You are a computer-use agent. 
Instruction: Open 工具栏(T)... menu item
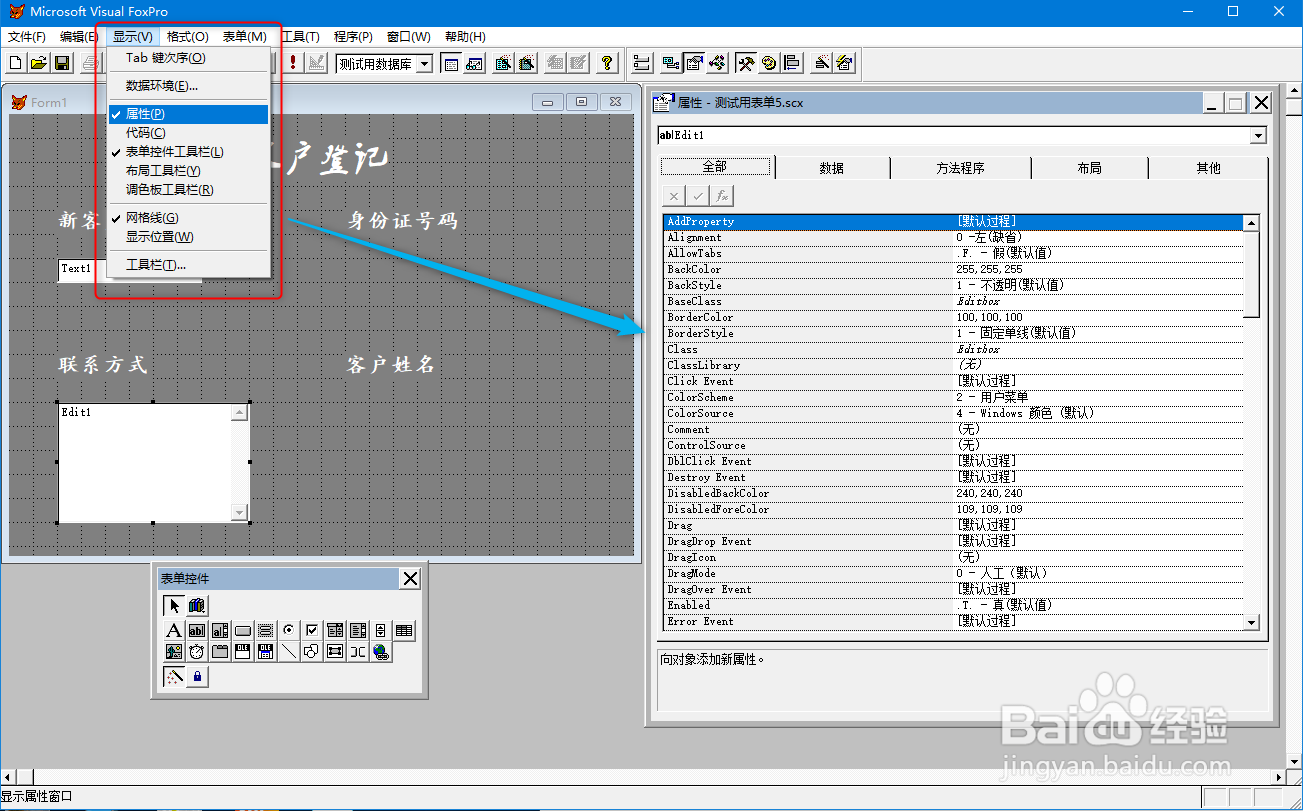pyautogui.click(x=188, y=265)
